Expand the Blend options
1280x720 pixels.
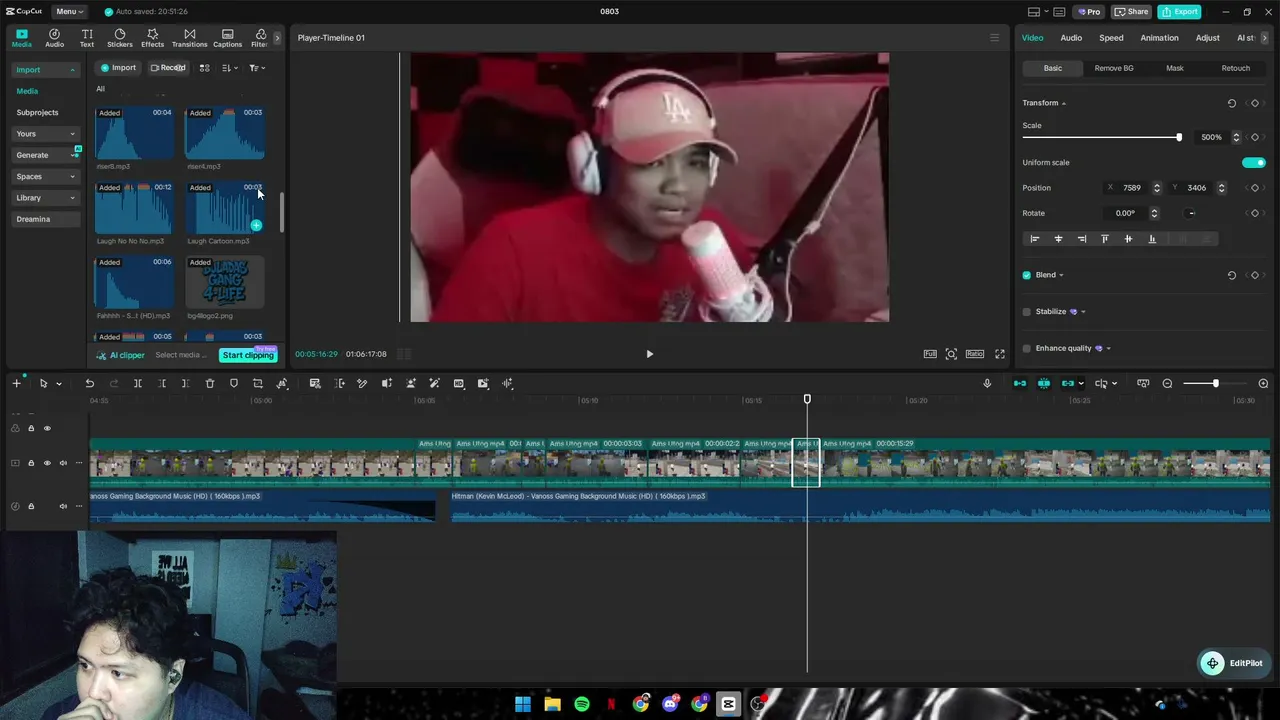[x=1061, y=276]
